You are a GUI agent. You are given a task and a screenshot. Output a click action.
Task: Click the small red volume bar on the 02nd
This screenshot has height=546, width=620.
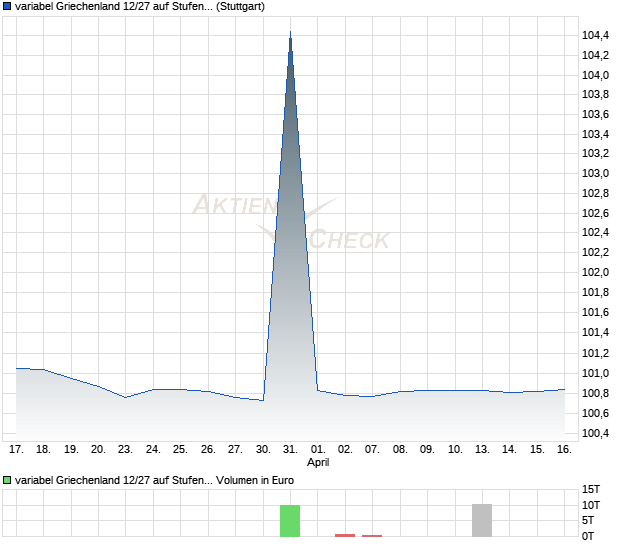345,535
